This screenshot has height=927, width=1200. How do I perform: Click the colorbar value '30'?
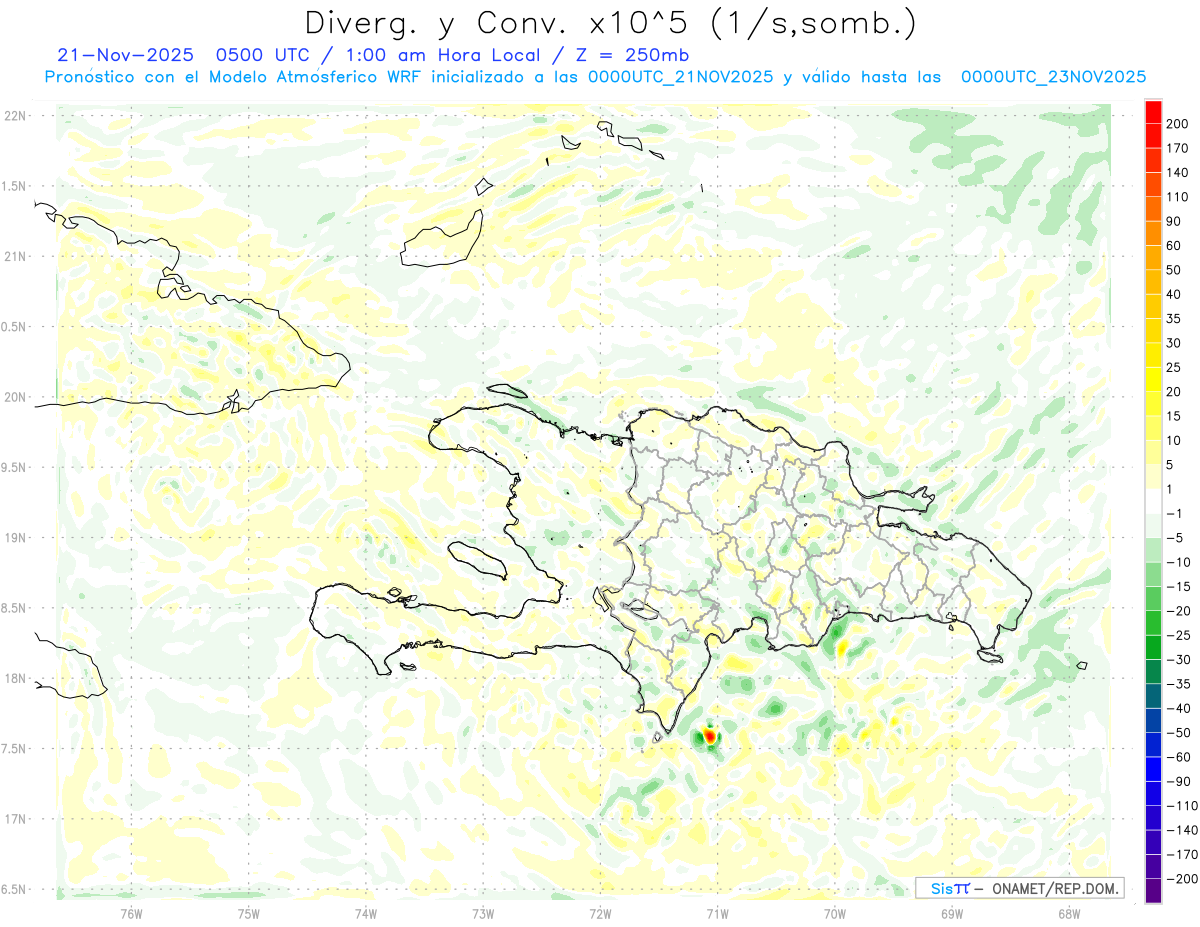click(x=1174, y=343)
